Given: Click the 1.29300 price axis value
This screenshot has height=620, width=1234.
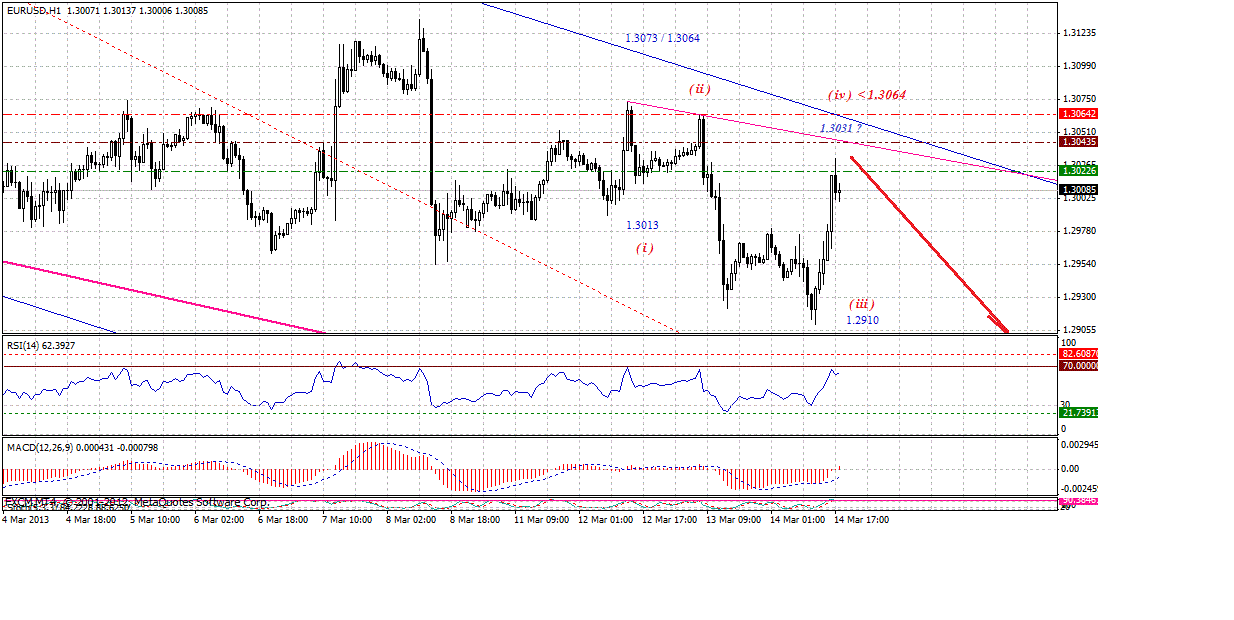Looking at the screenshot, I should click(1082, 297).
